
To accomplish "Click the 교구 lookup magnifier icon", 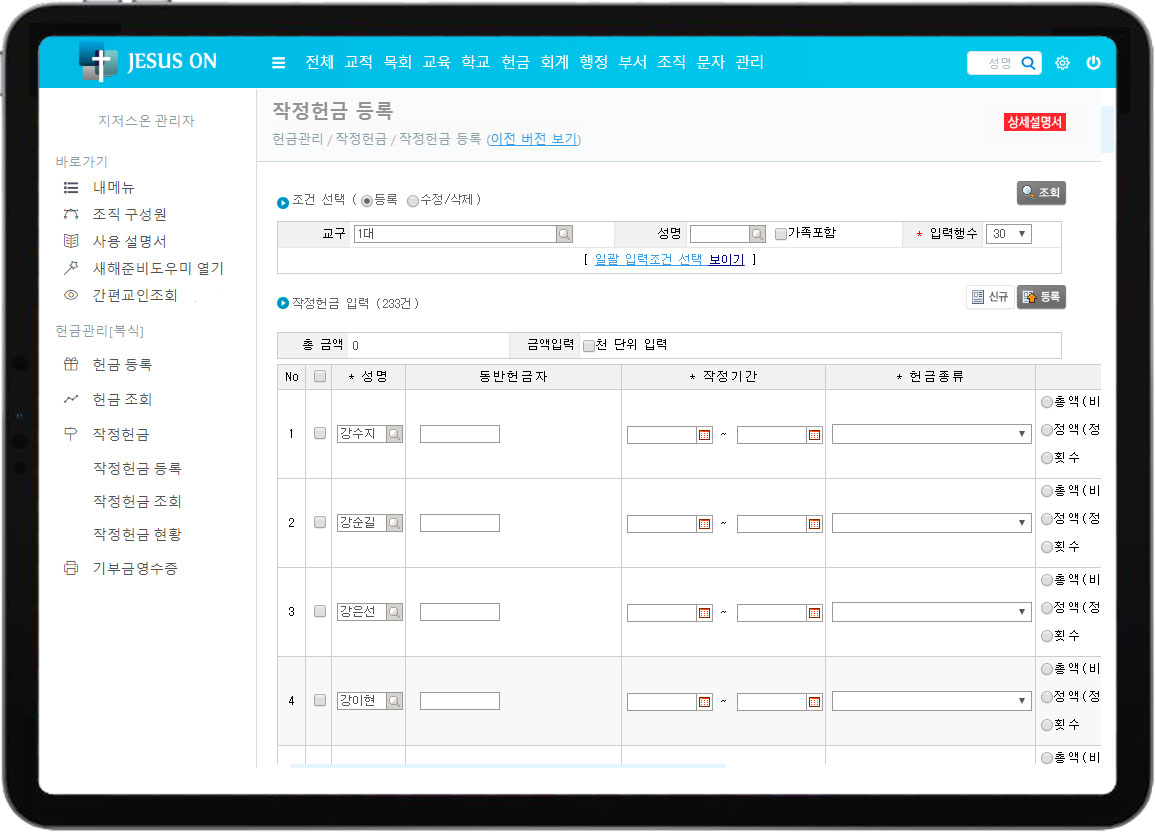I will (x=565, y=234).
